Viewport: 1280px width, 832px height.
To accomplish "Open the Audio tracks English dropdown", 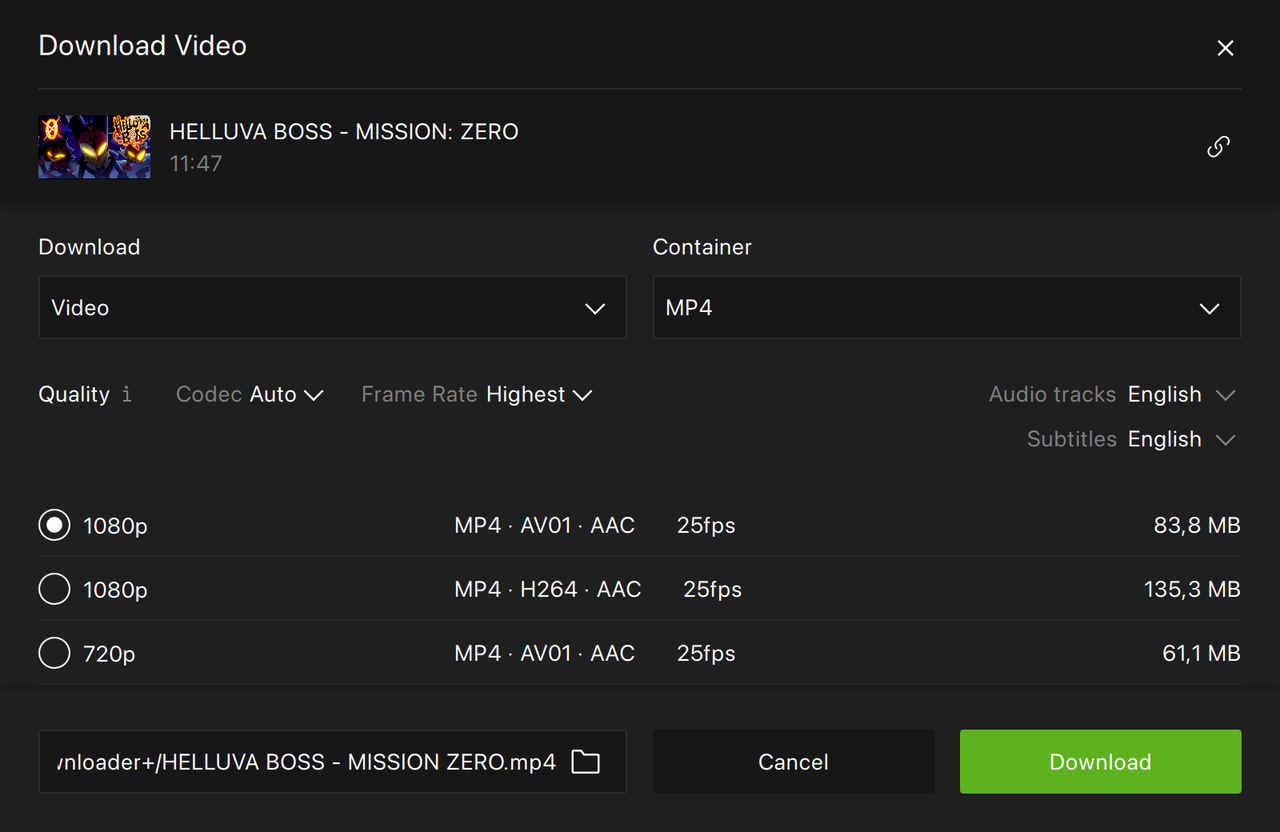I will [x=1181, y=395].
